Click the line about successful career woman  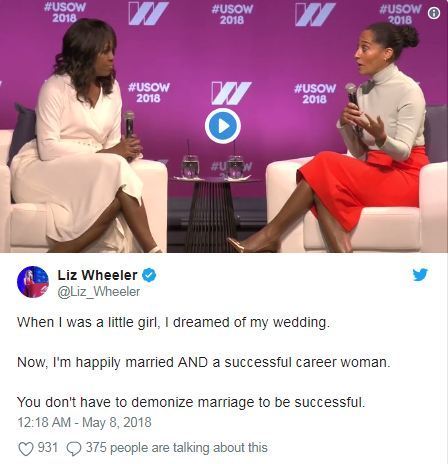(x=204, y=362)
